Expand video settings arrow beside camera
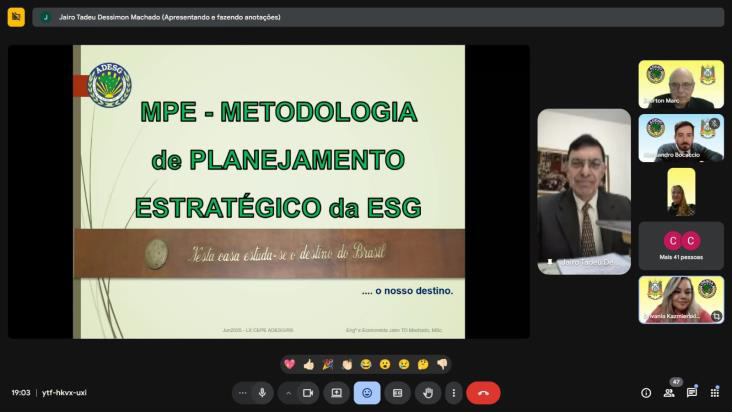 (289, 393)
